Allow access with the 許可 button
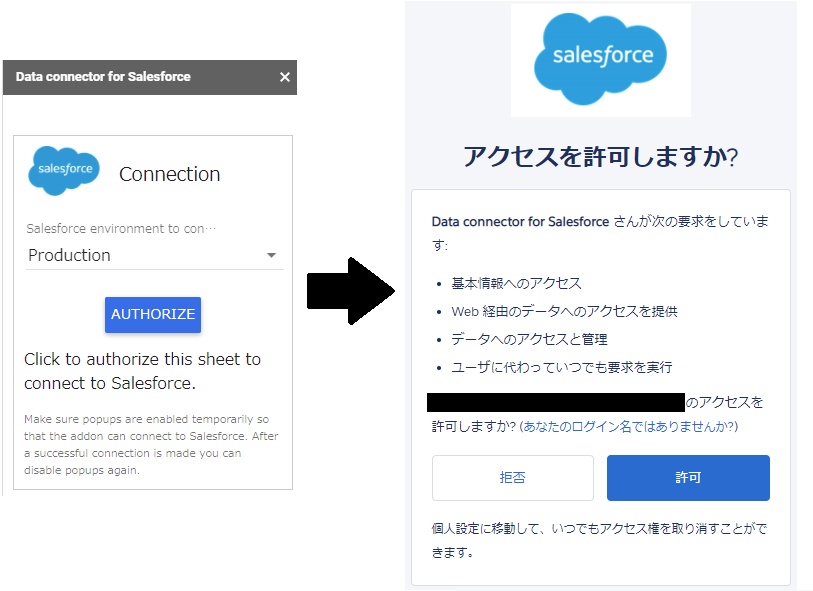This screenshot has width=813, height=591. click(688, 477)
